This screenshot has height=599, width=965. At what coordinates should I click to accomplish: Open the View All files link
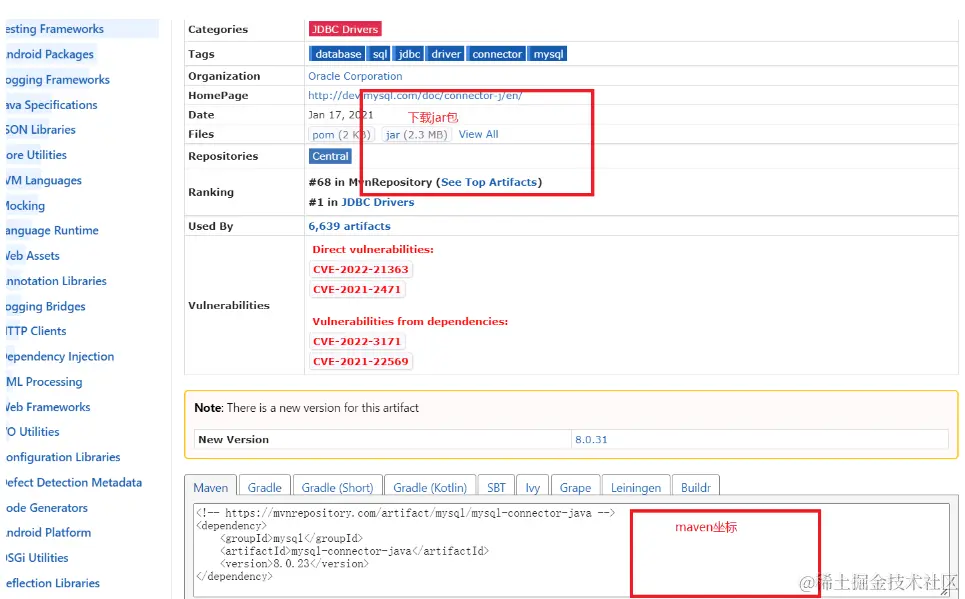tap(478, 134)
